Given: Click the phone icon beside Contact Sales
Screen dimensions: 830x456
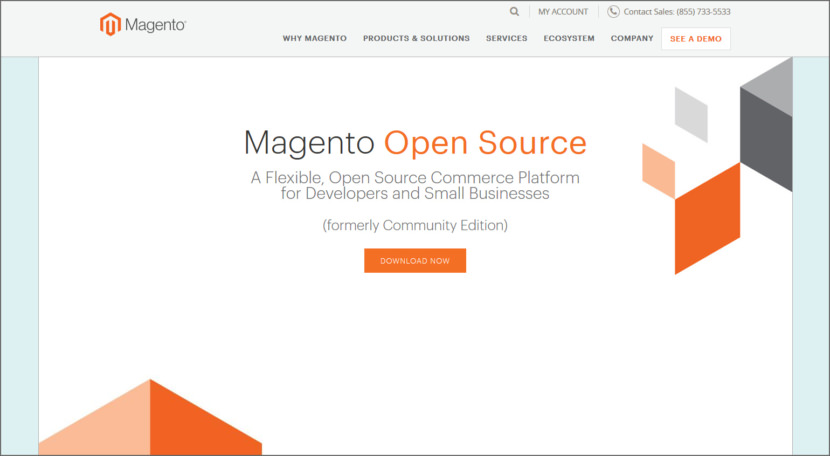Looking at the screenshot, I should pos(613,12).
